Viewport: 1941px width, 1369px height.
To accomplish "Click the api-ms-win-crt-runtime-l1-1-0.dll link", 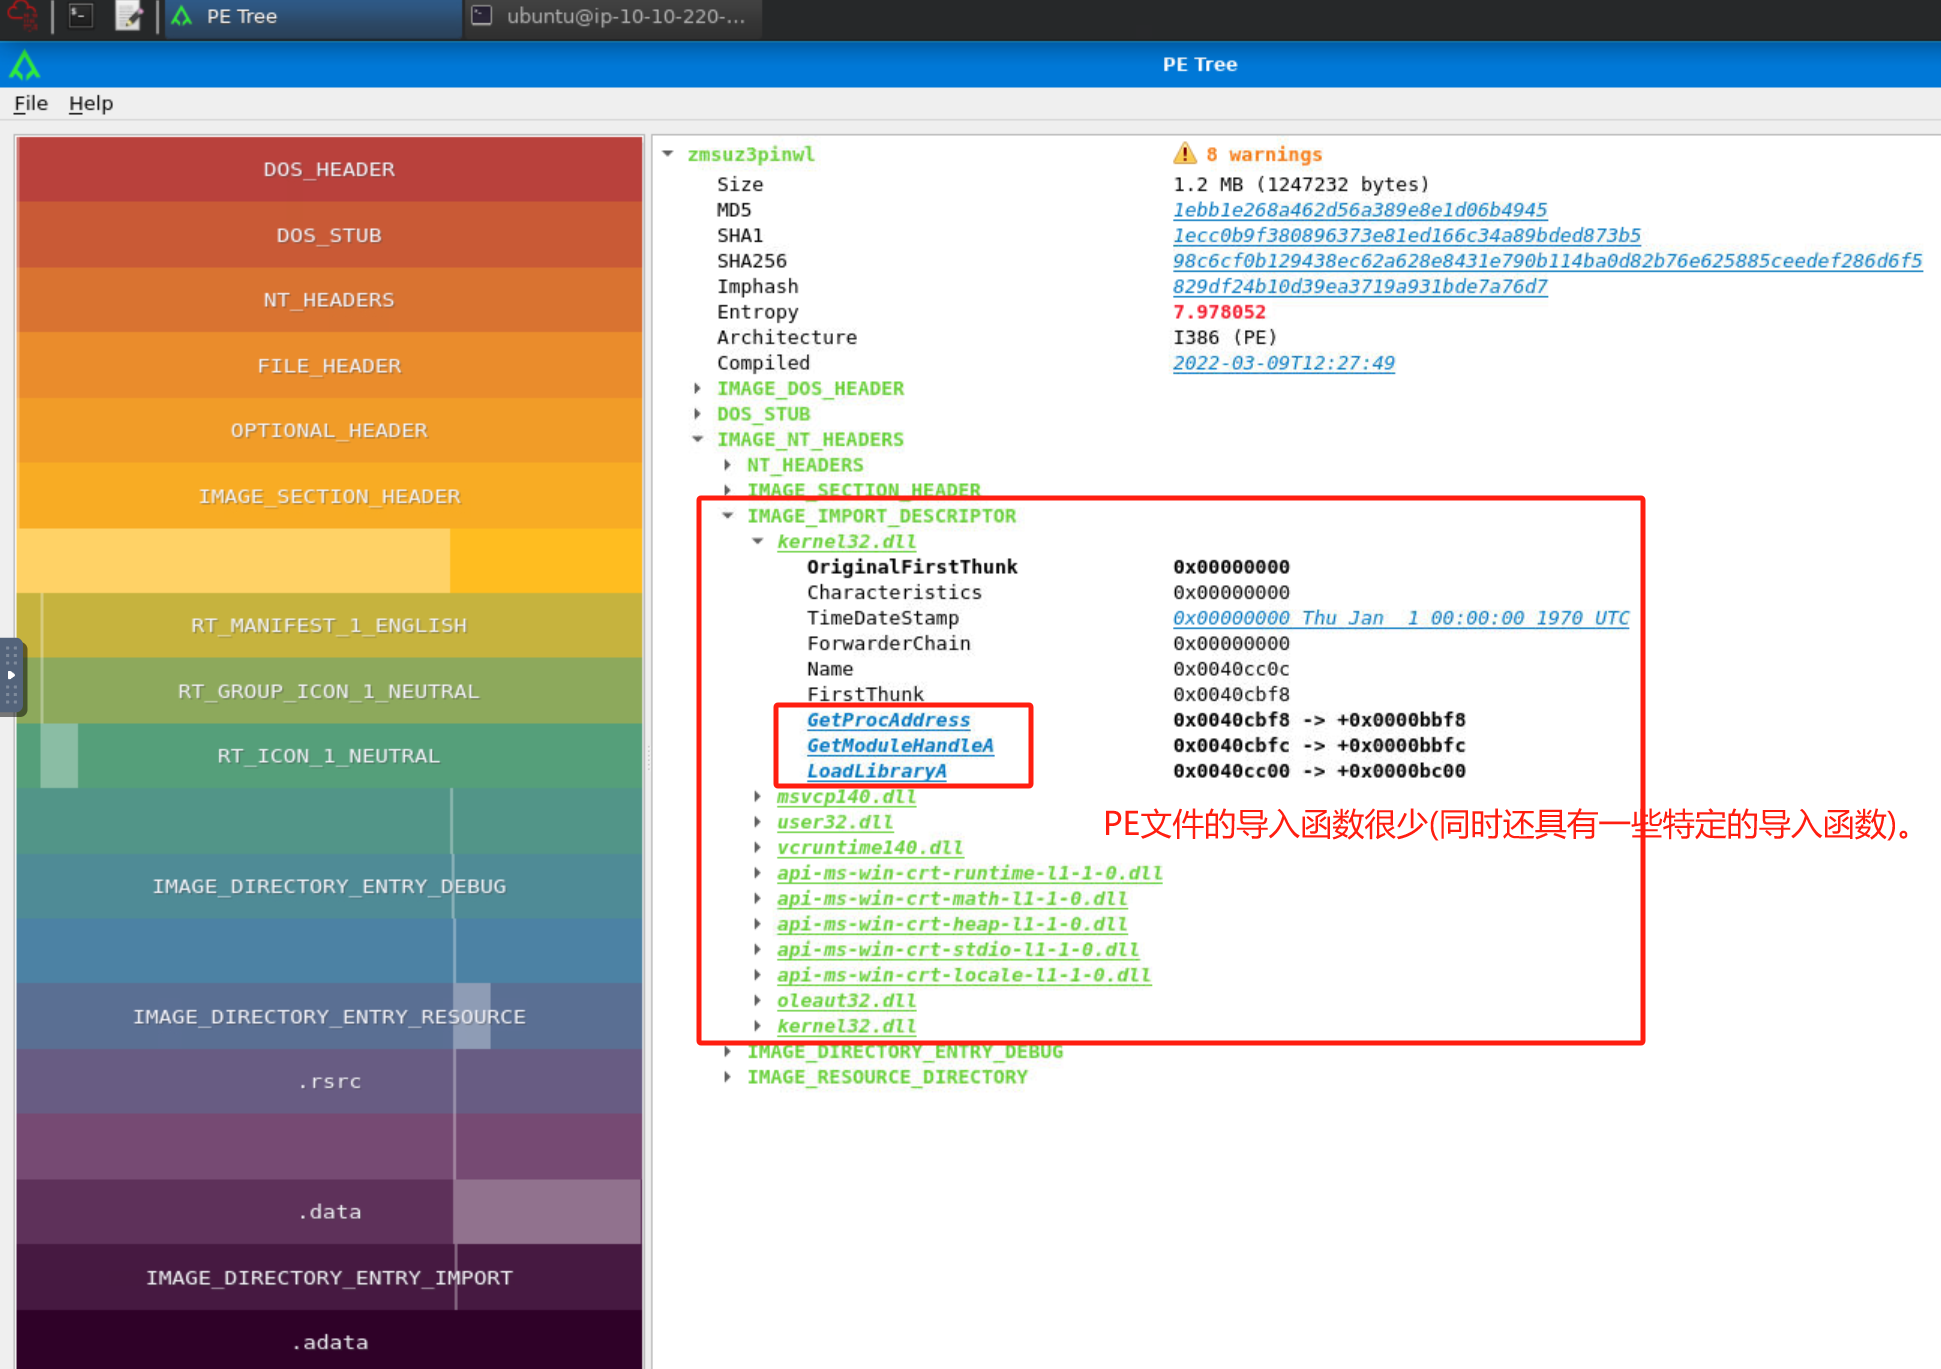I will tap(969, 873).
